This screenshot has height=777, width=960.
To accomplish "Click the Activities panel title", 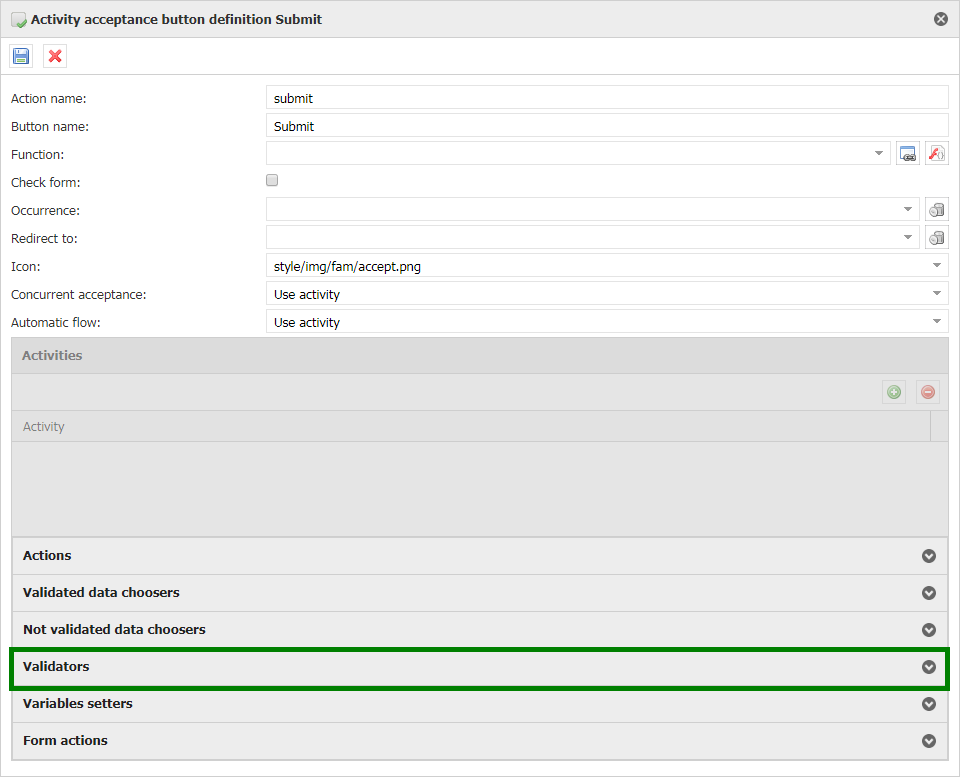I will click(52, 355).
